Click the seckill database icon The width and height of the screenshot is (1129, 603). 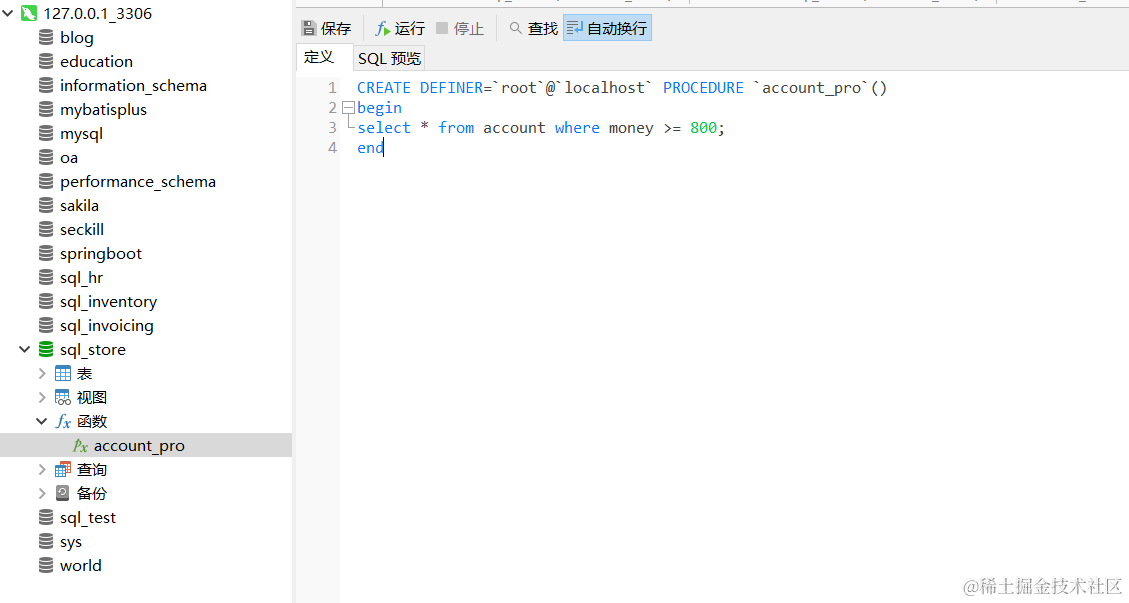pyautogui.click(x=46, y=229)
